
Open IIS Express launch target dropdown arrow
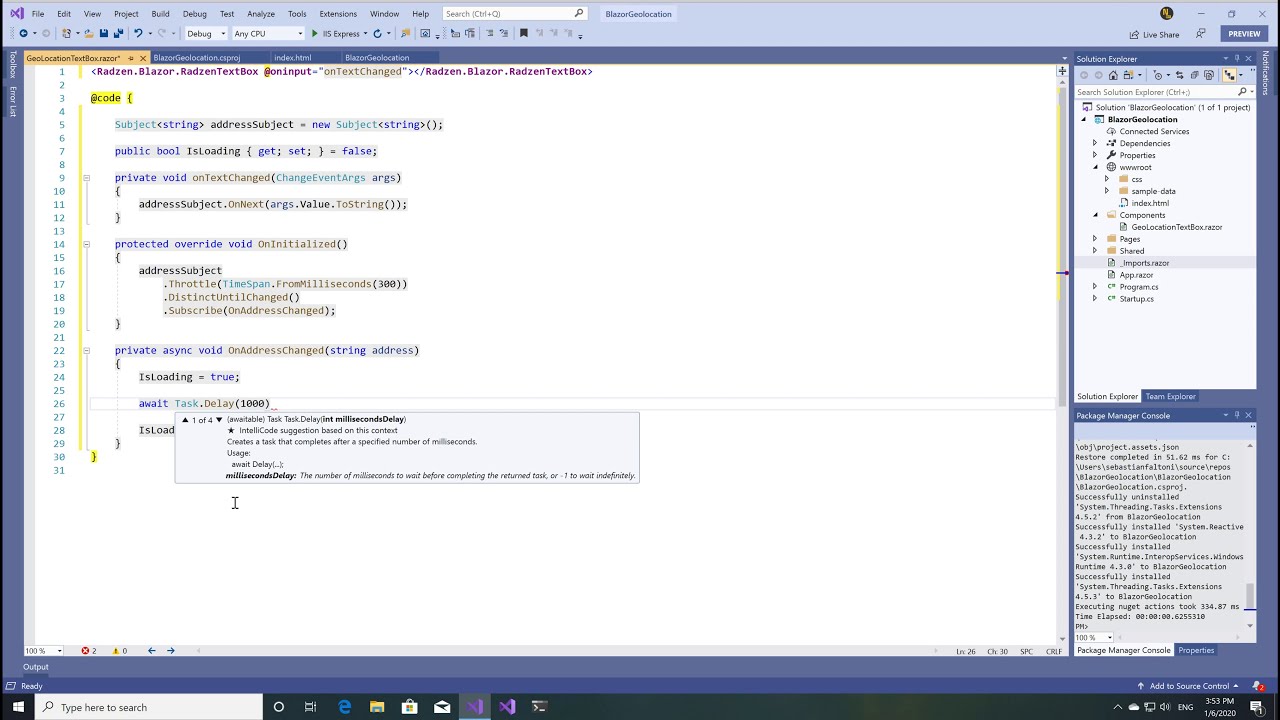[365, 33]
